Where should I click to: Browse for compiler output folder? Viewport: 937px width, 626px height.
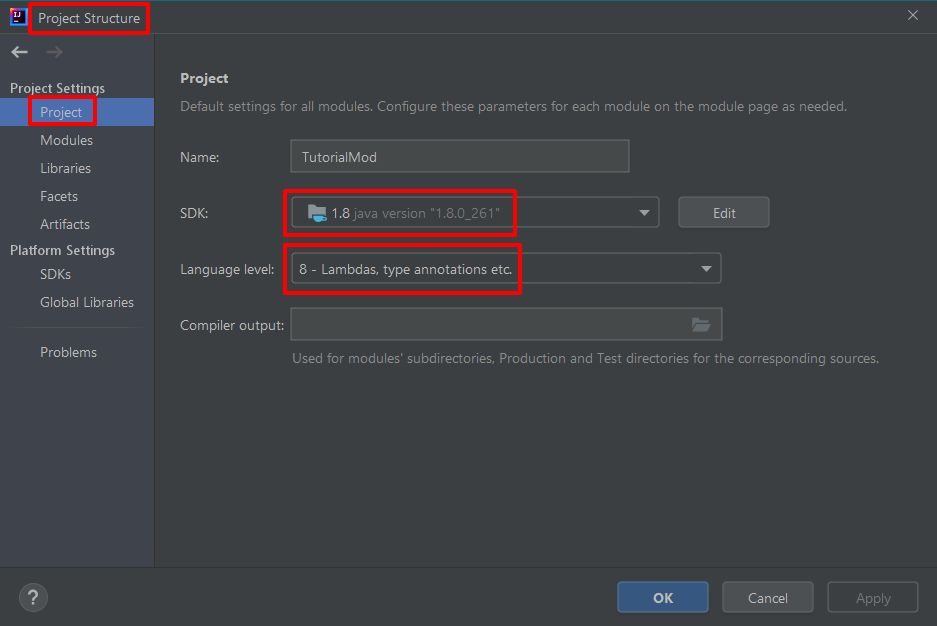(701, 324)
